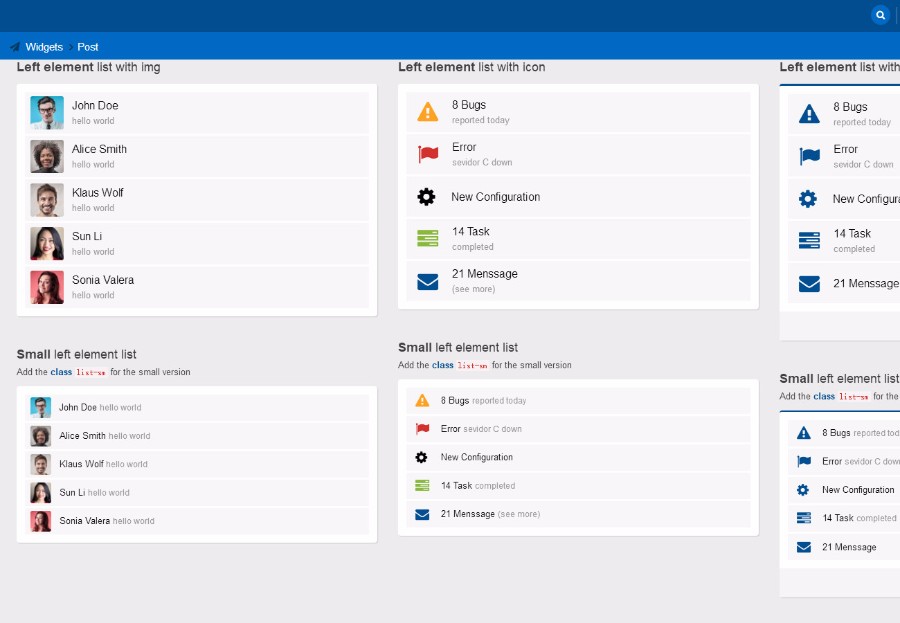Click the large red flag icon beside Error

[x=428, y=154]
